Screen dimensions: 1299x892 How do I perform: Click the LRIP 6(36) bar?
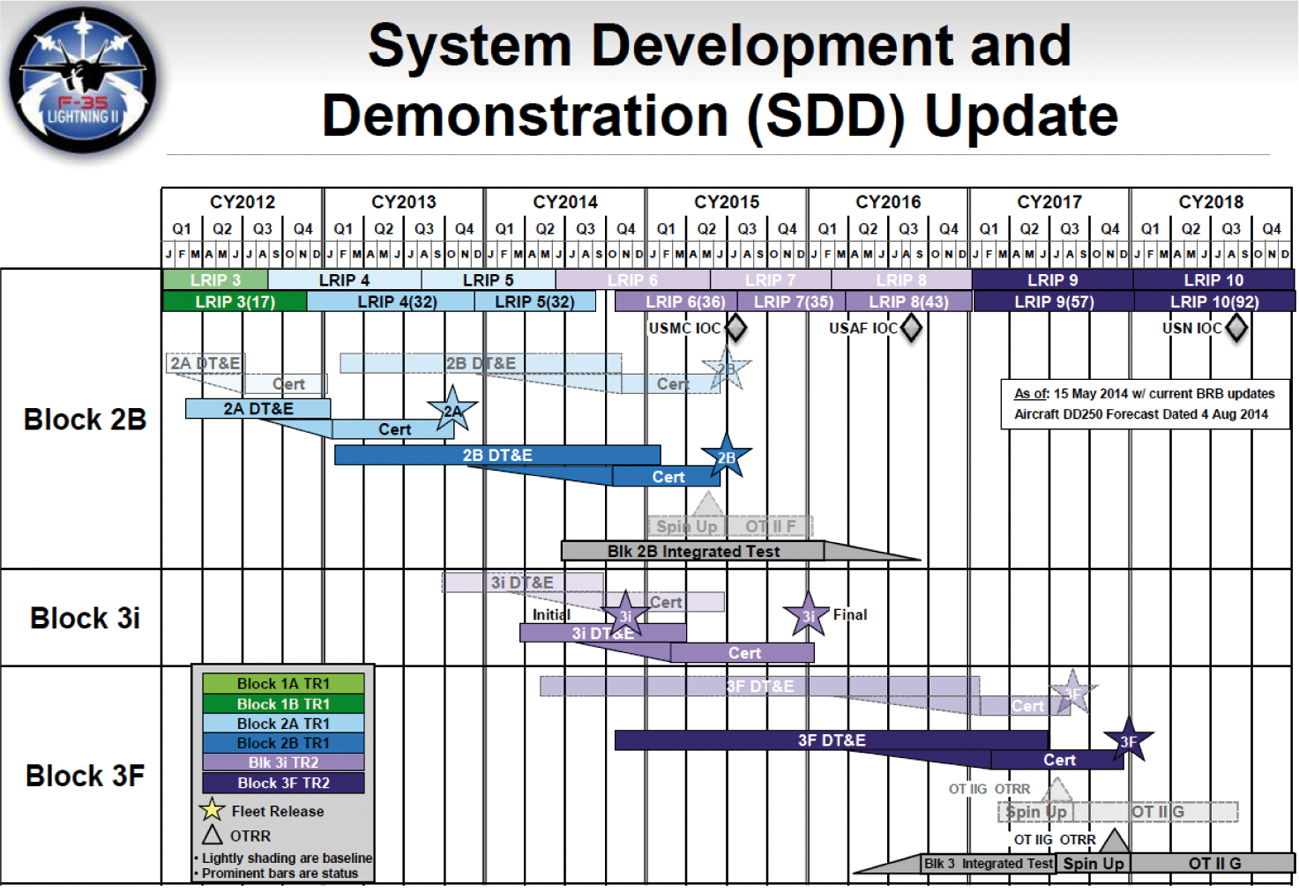pos(676,301)
